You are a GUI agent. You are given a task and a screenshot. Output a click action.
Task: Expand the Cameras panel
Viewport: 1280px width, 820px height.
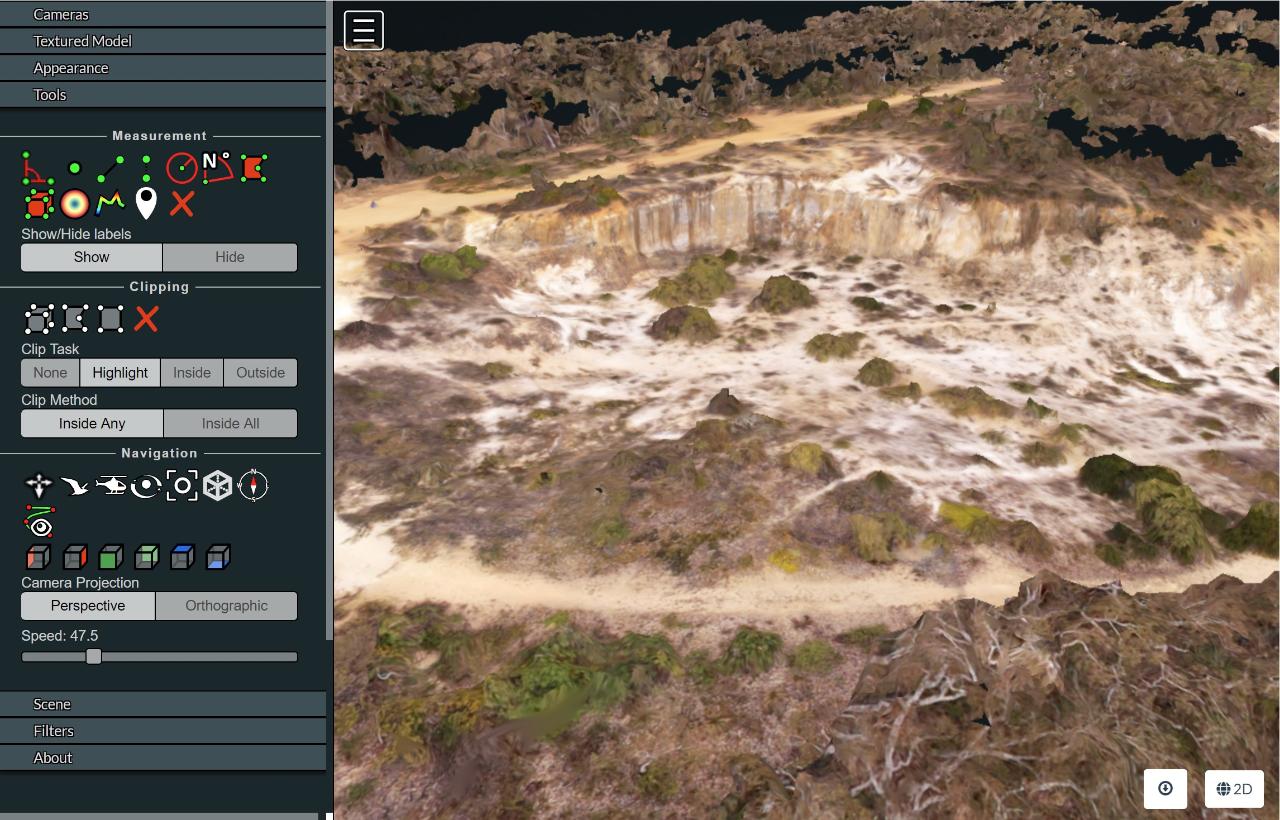(x=62, y=14)
